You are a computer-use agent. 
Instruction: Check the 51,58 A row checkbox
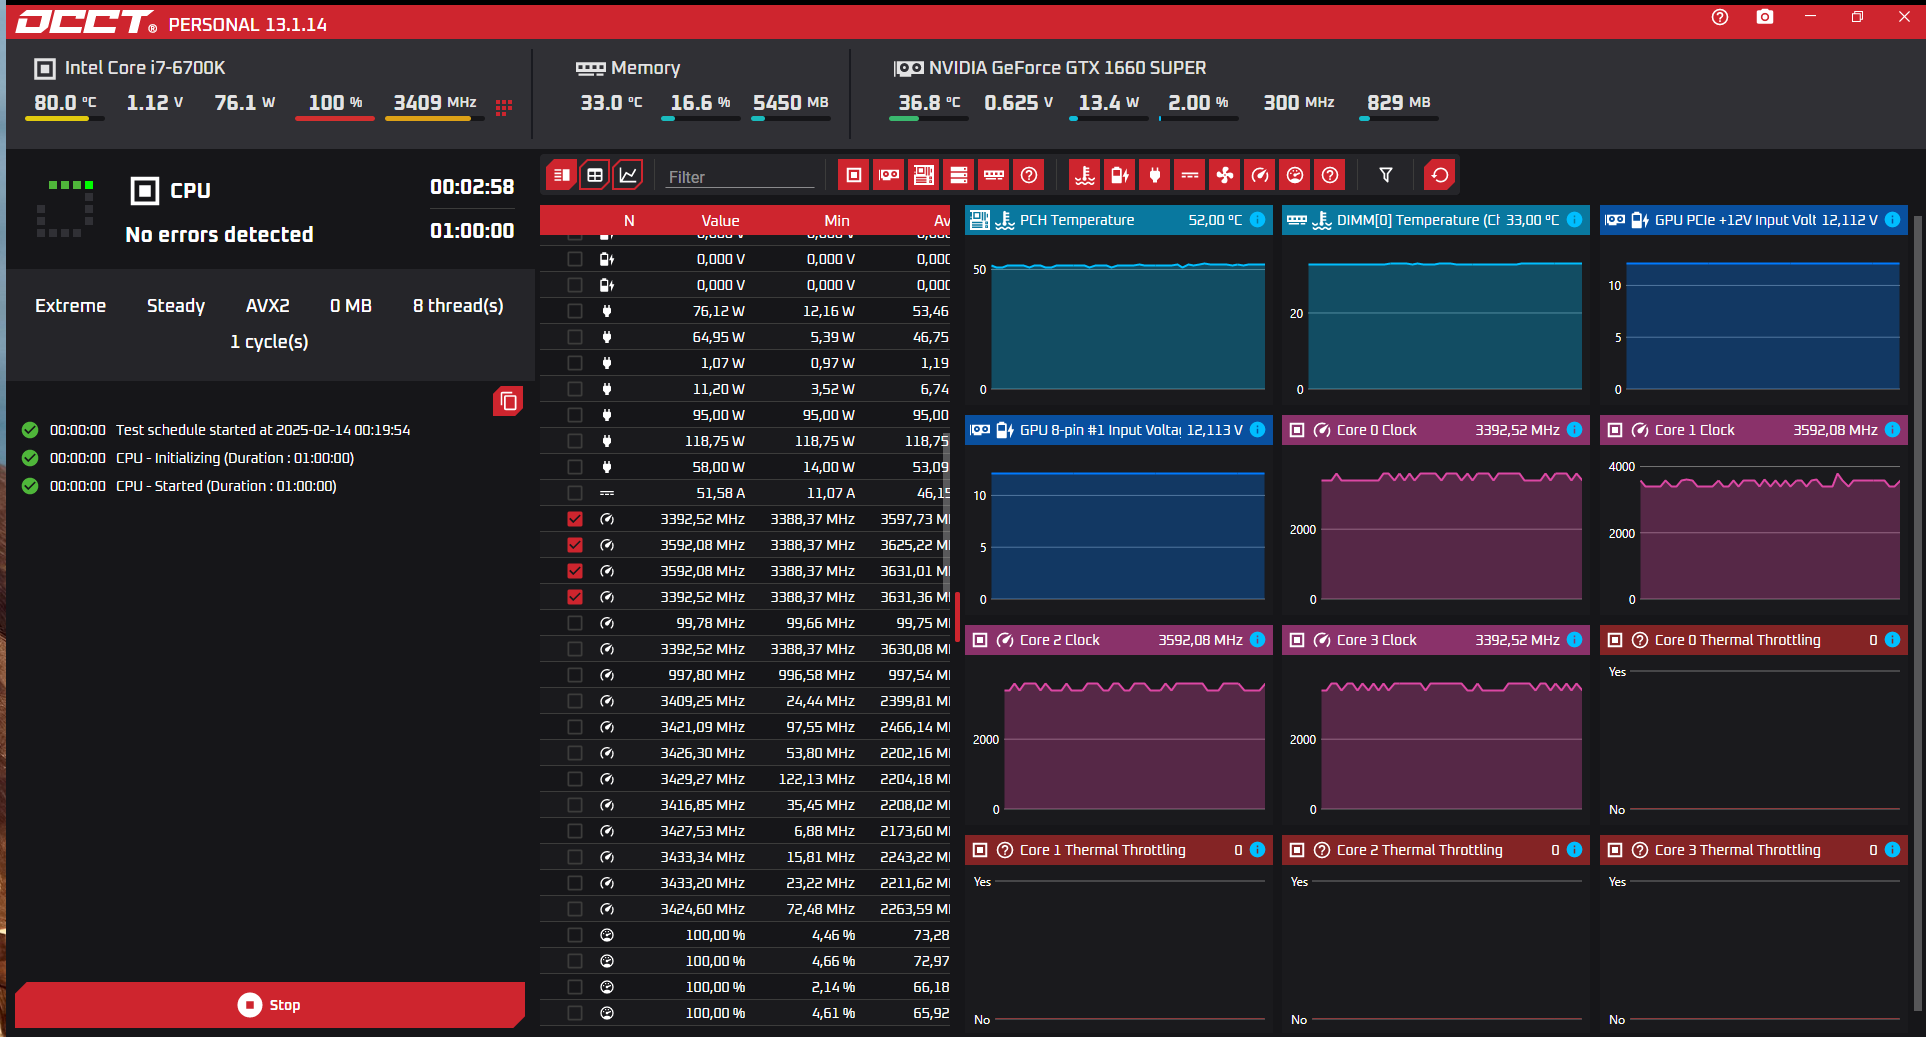click(575, 493)
